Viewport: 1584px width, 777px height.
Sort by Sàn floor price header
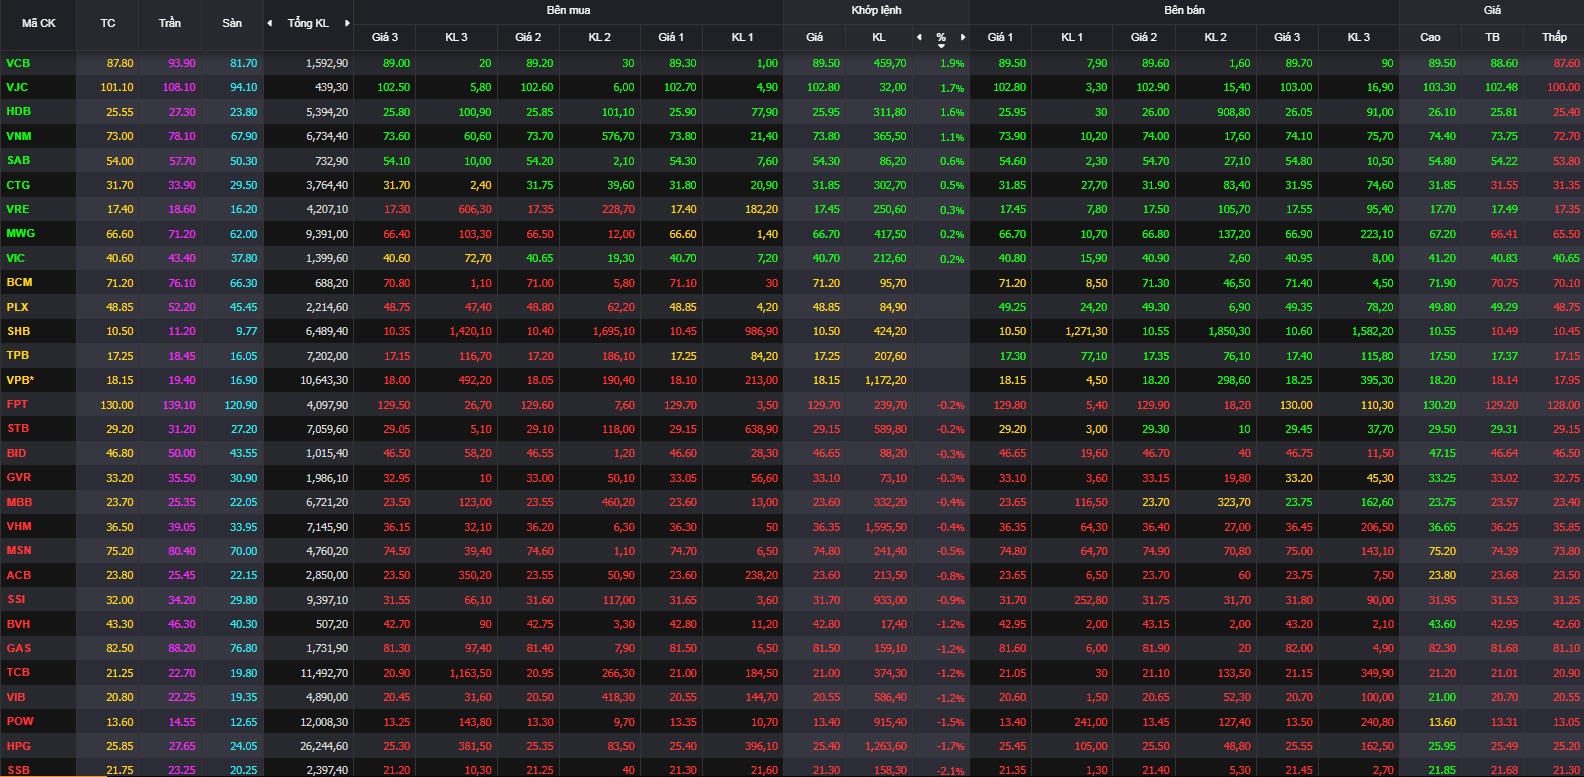232,23
